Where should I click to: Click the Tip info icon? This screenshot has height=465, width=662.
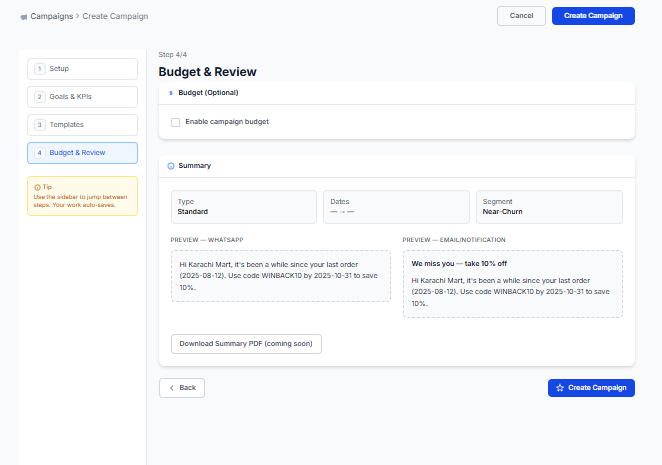click(37, 187)
